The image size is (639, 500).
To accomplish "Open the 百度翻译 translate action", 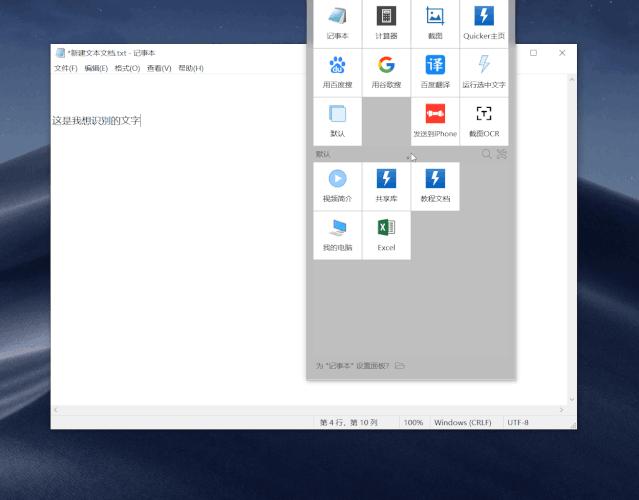I will pos(435,73).
